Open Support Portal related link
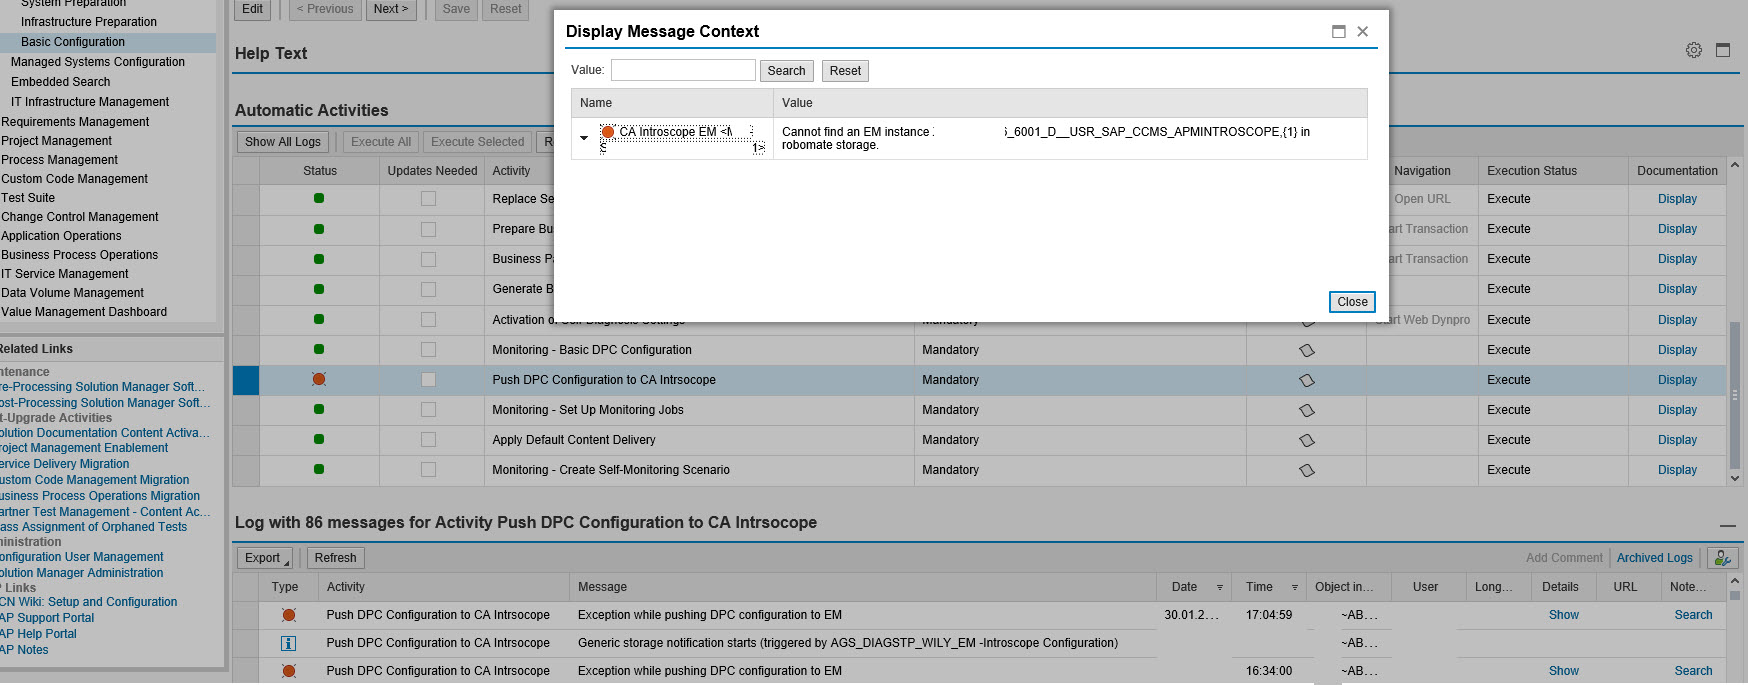 [x=47, y=618]
